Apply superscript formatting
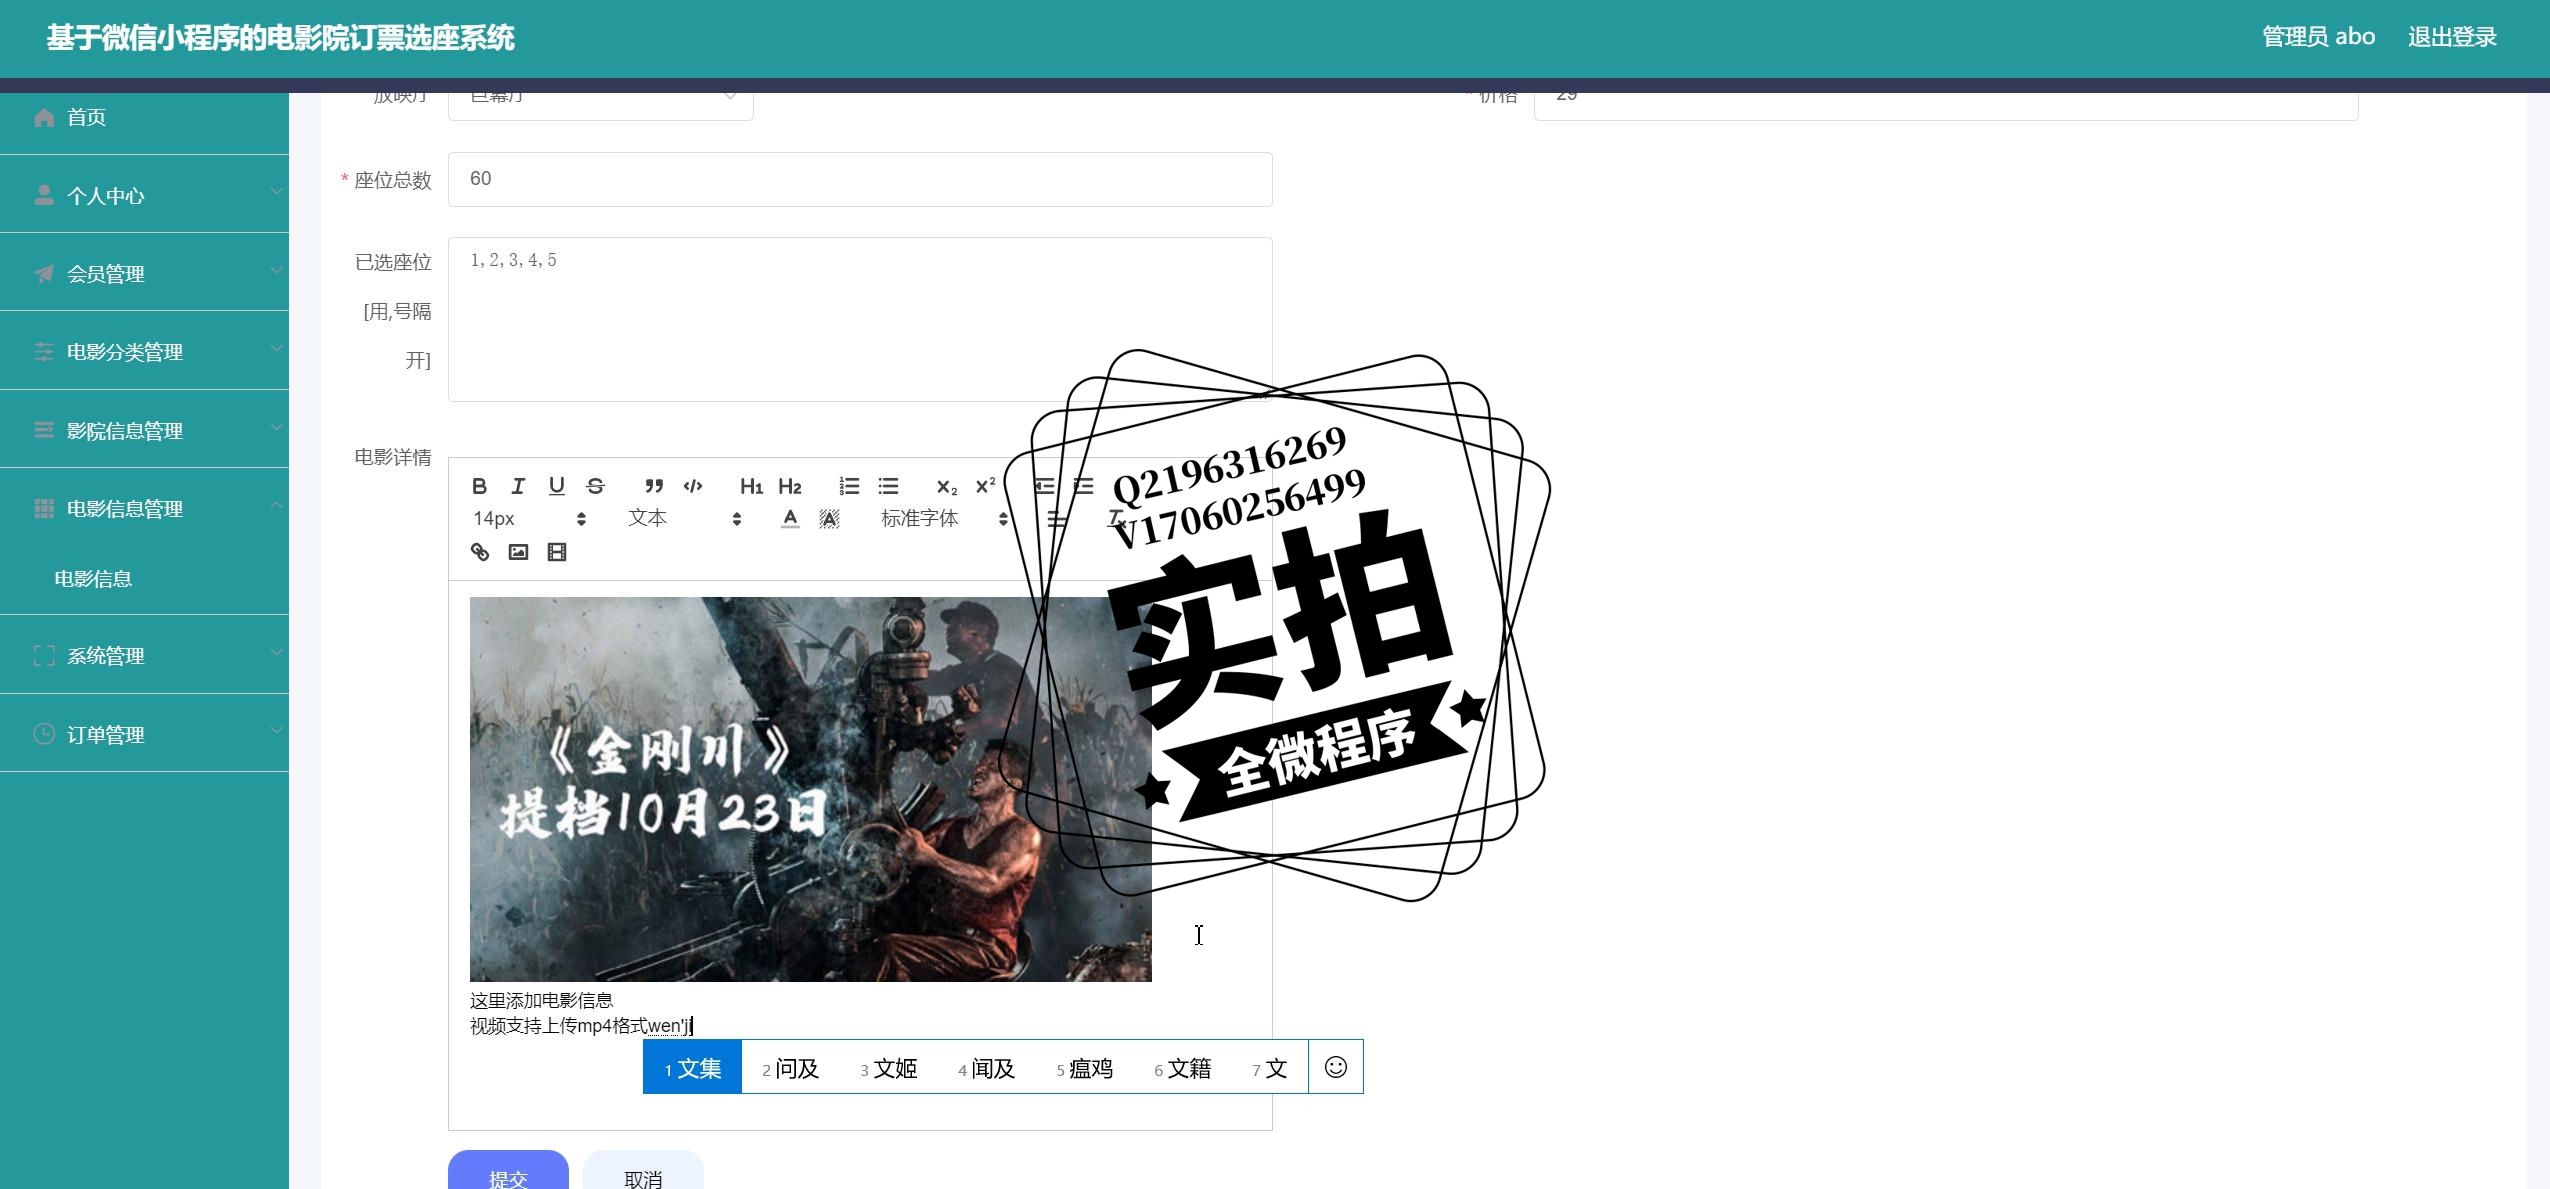2550x1189 pixels. [985, 486]
